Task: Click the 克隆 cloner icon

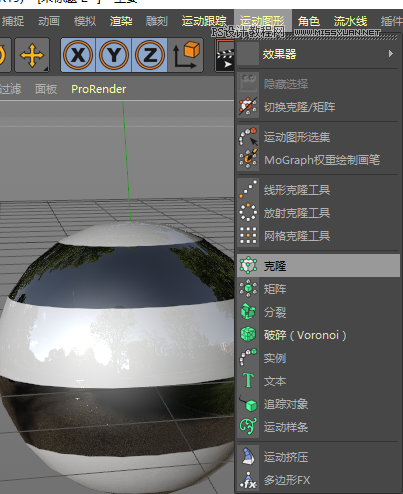Action: [x=248, y=265]
